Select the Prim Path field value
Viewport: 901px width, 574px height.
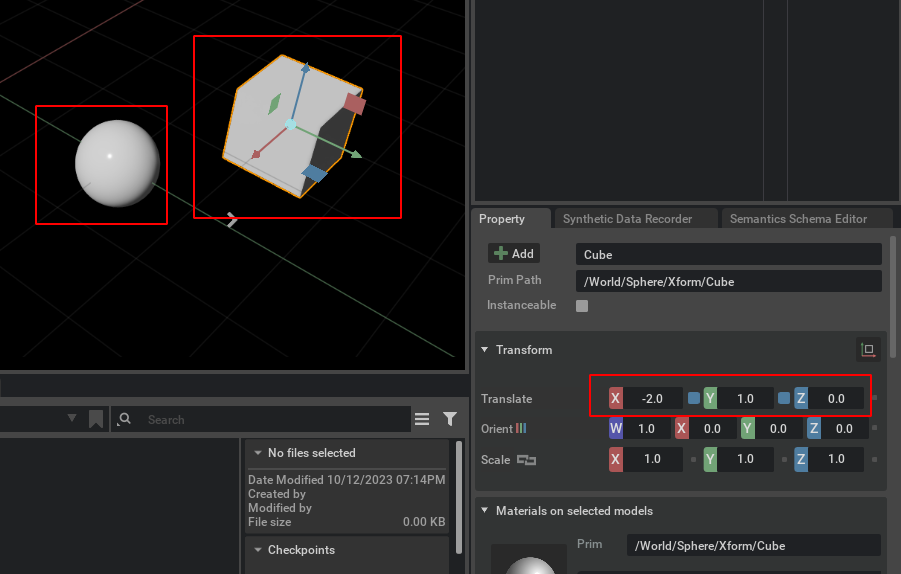click(x=728, y=282)
